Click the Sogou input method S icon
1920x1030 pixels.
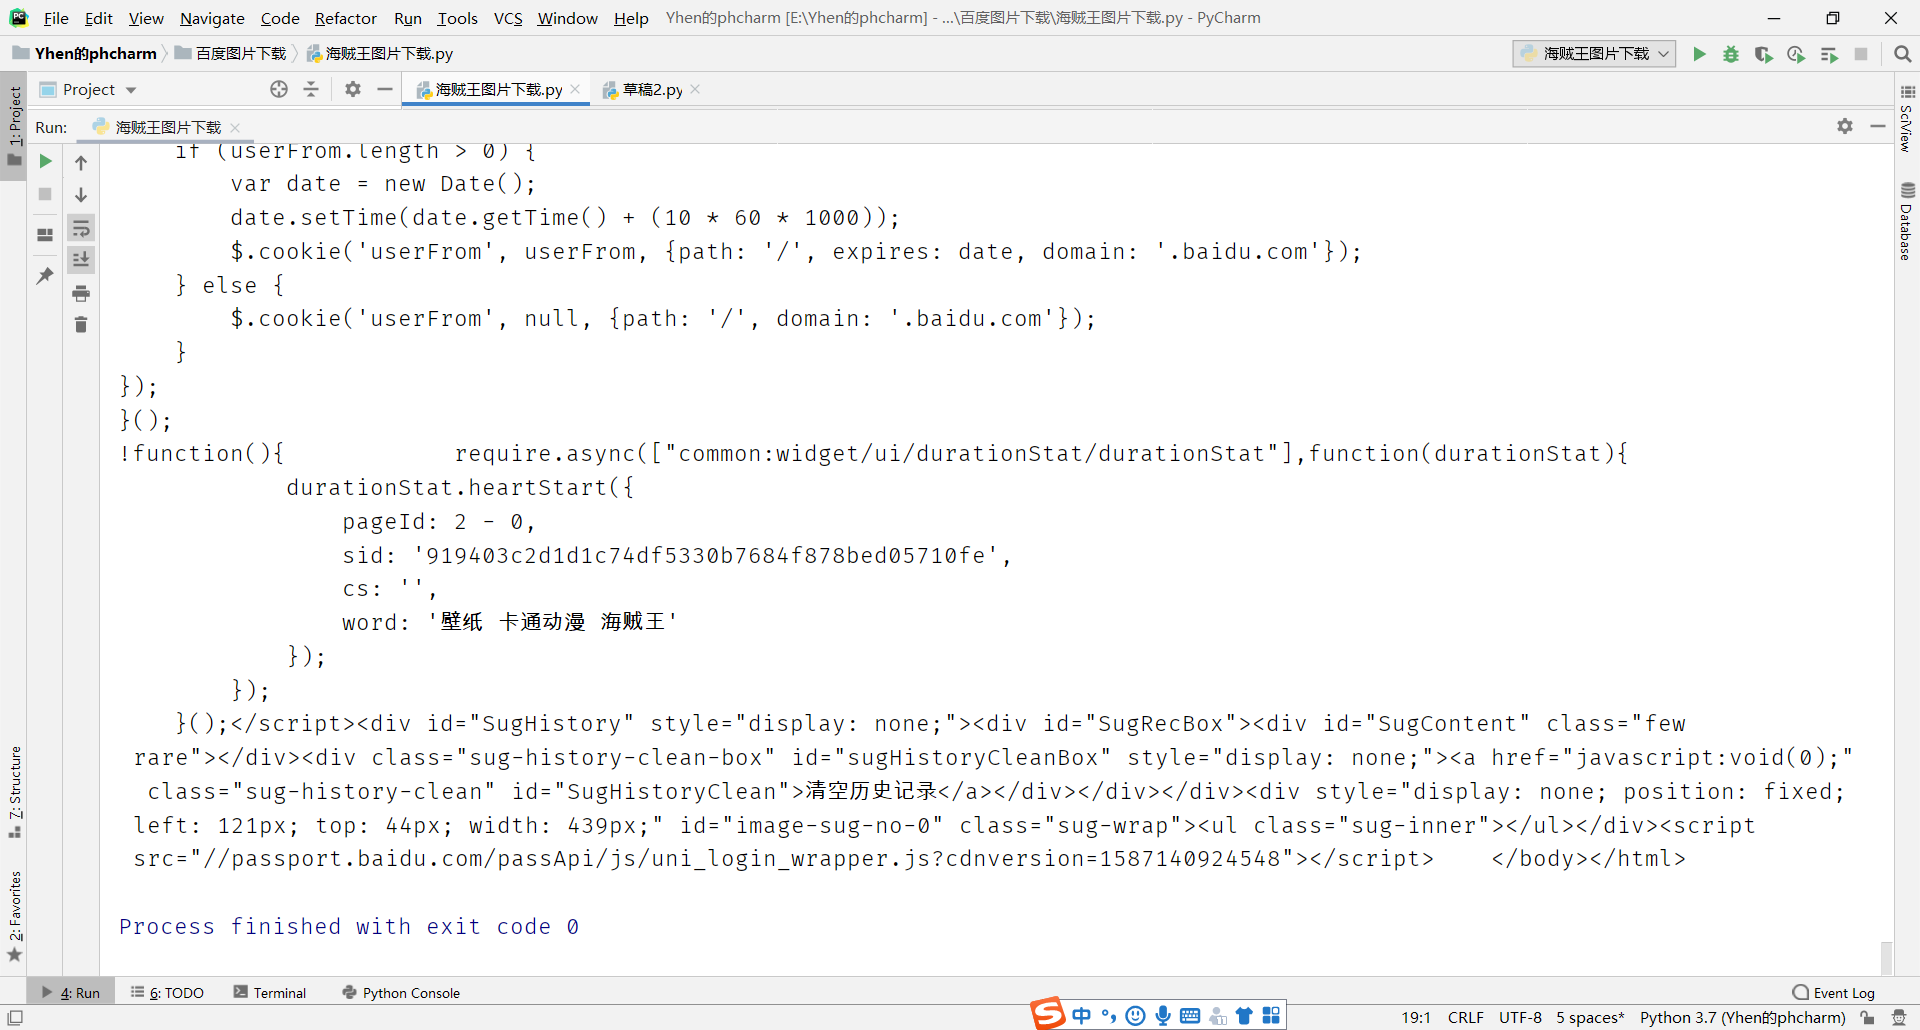point(1048,1014)
